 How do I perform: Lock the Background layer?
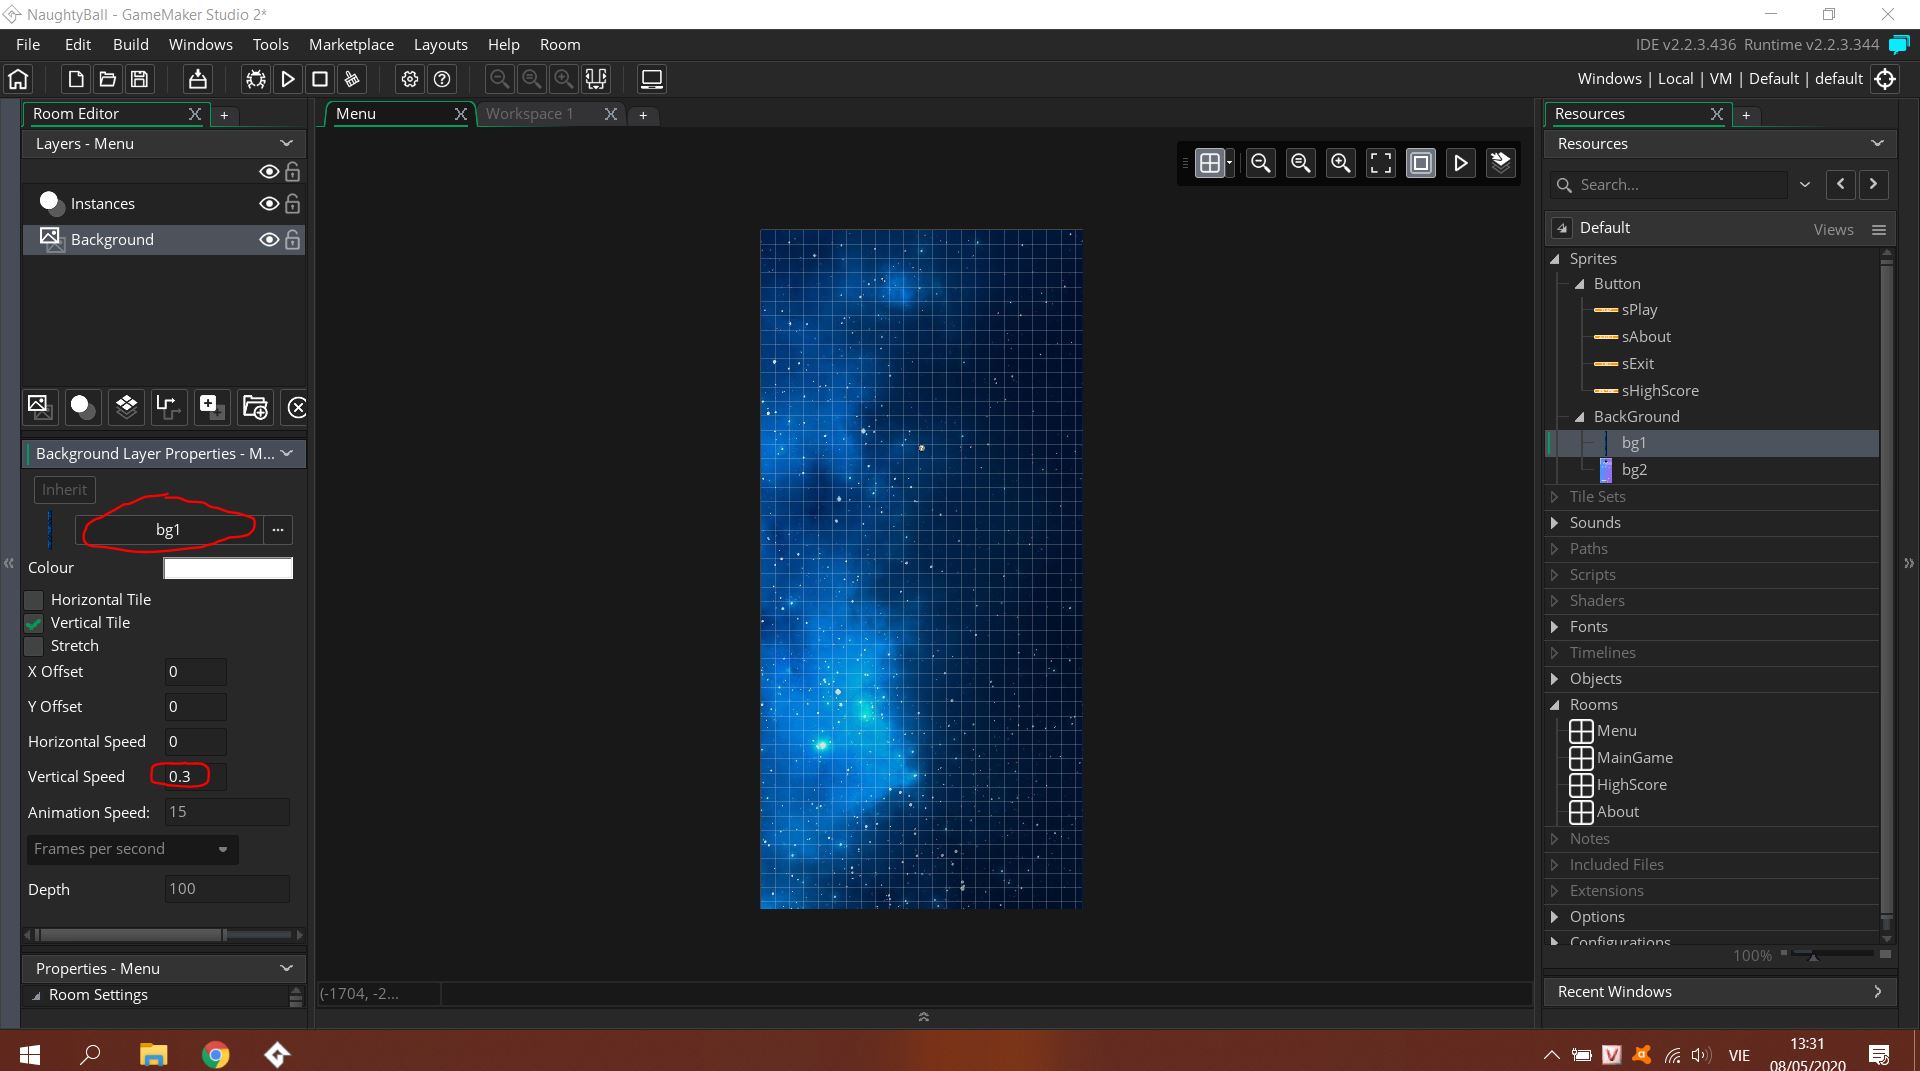pyautogui.click(x=292, y=240)
